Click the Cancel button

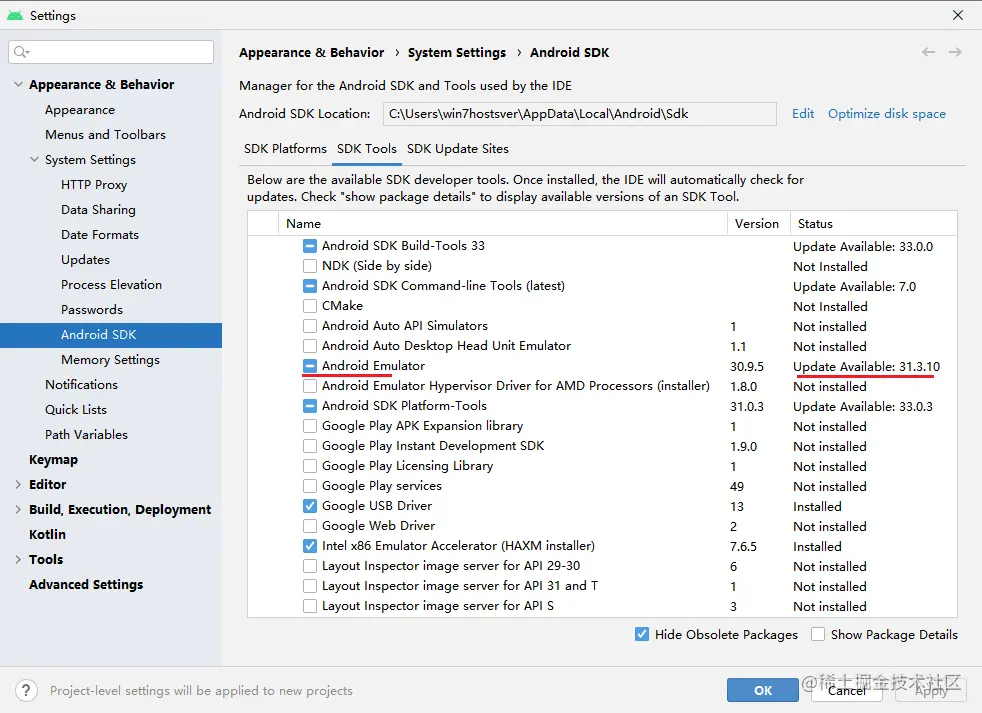coord(847,690)
